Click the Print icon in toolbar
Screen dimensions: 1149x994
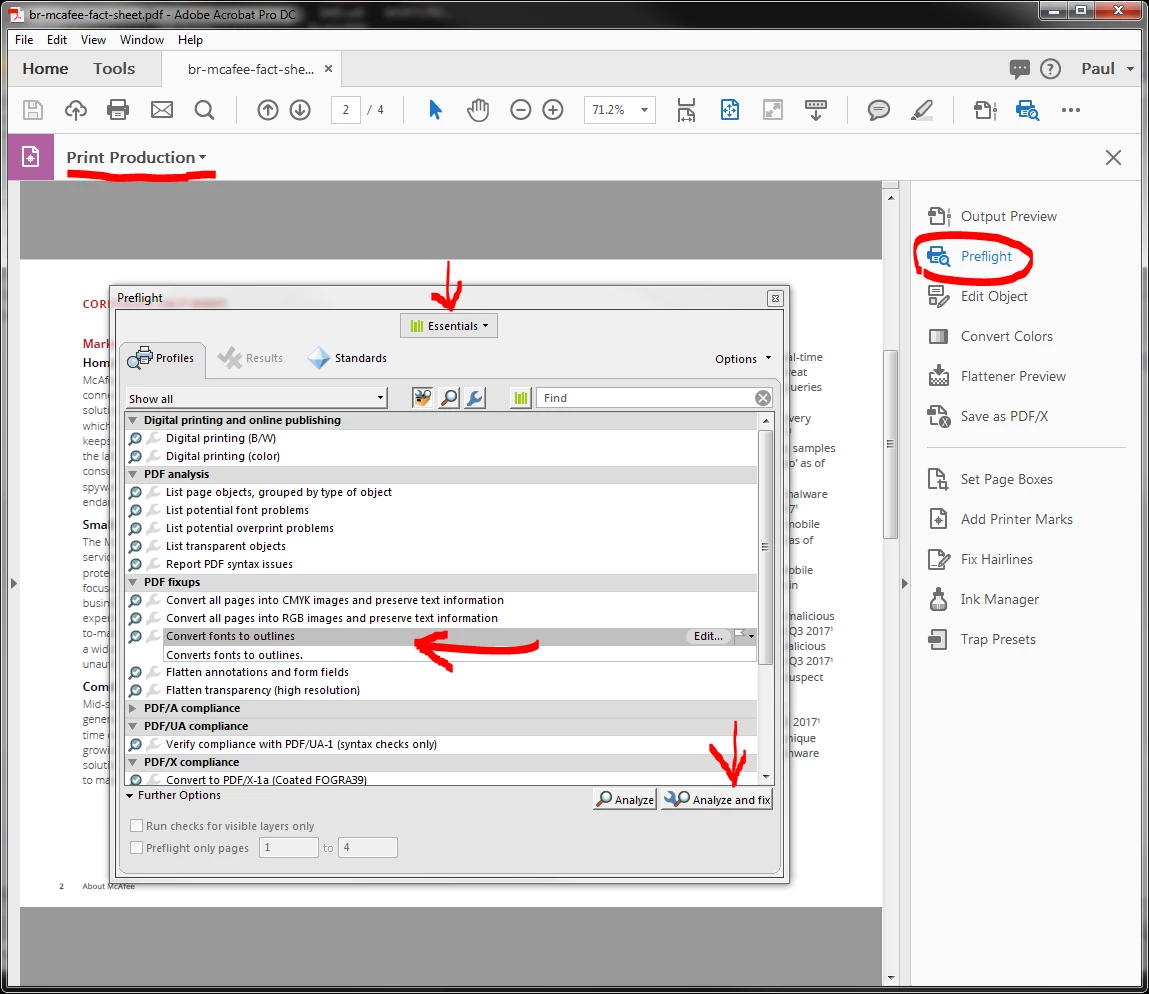point(118,110)
